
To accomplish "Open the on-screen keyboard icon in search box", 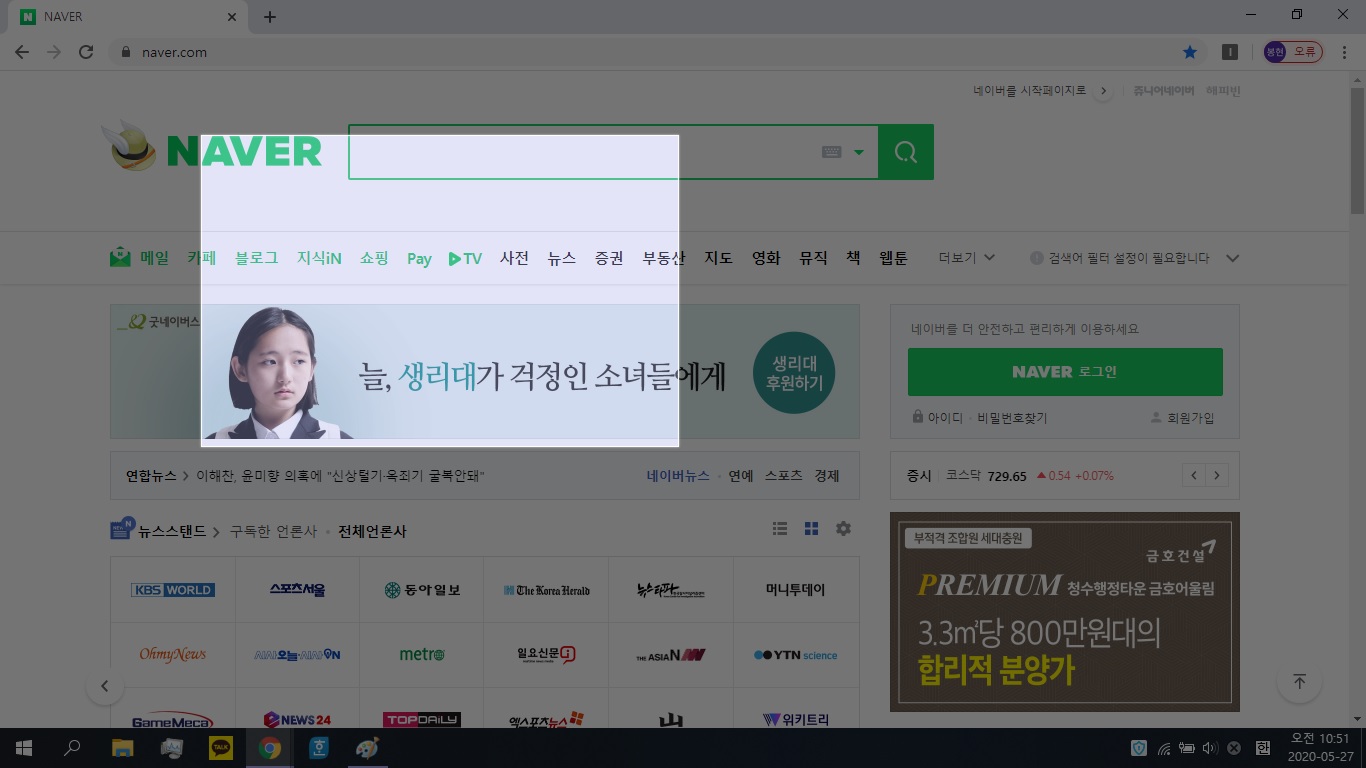I will point(831,152).
